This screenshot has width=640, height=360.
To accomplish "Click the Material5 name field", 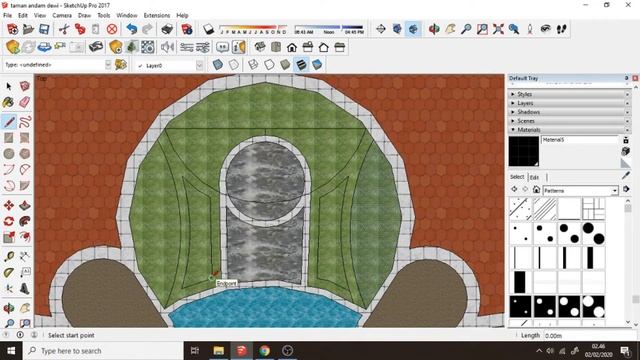I will [x=580, y=140].
